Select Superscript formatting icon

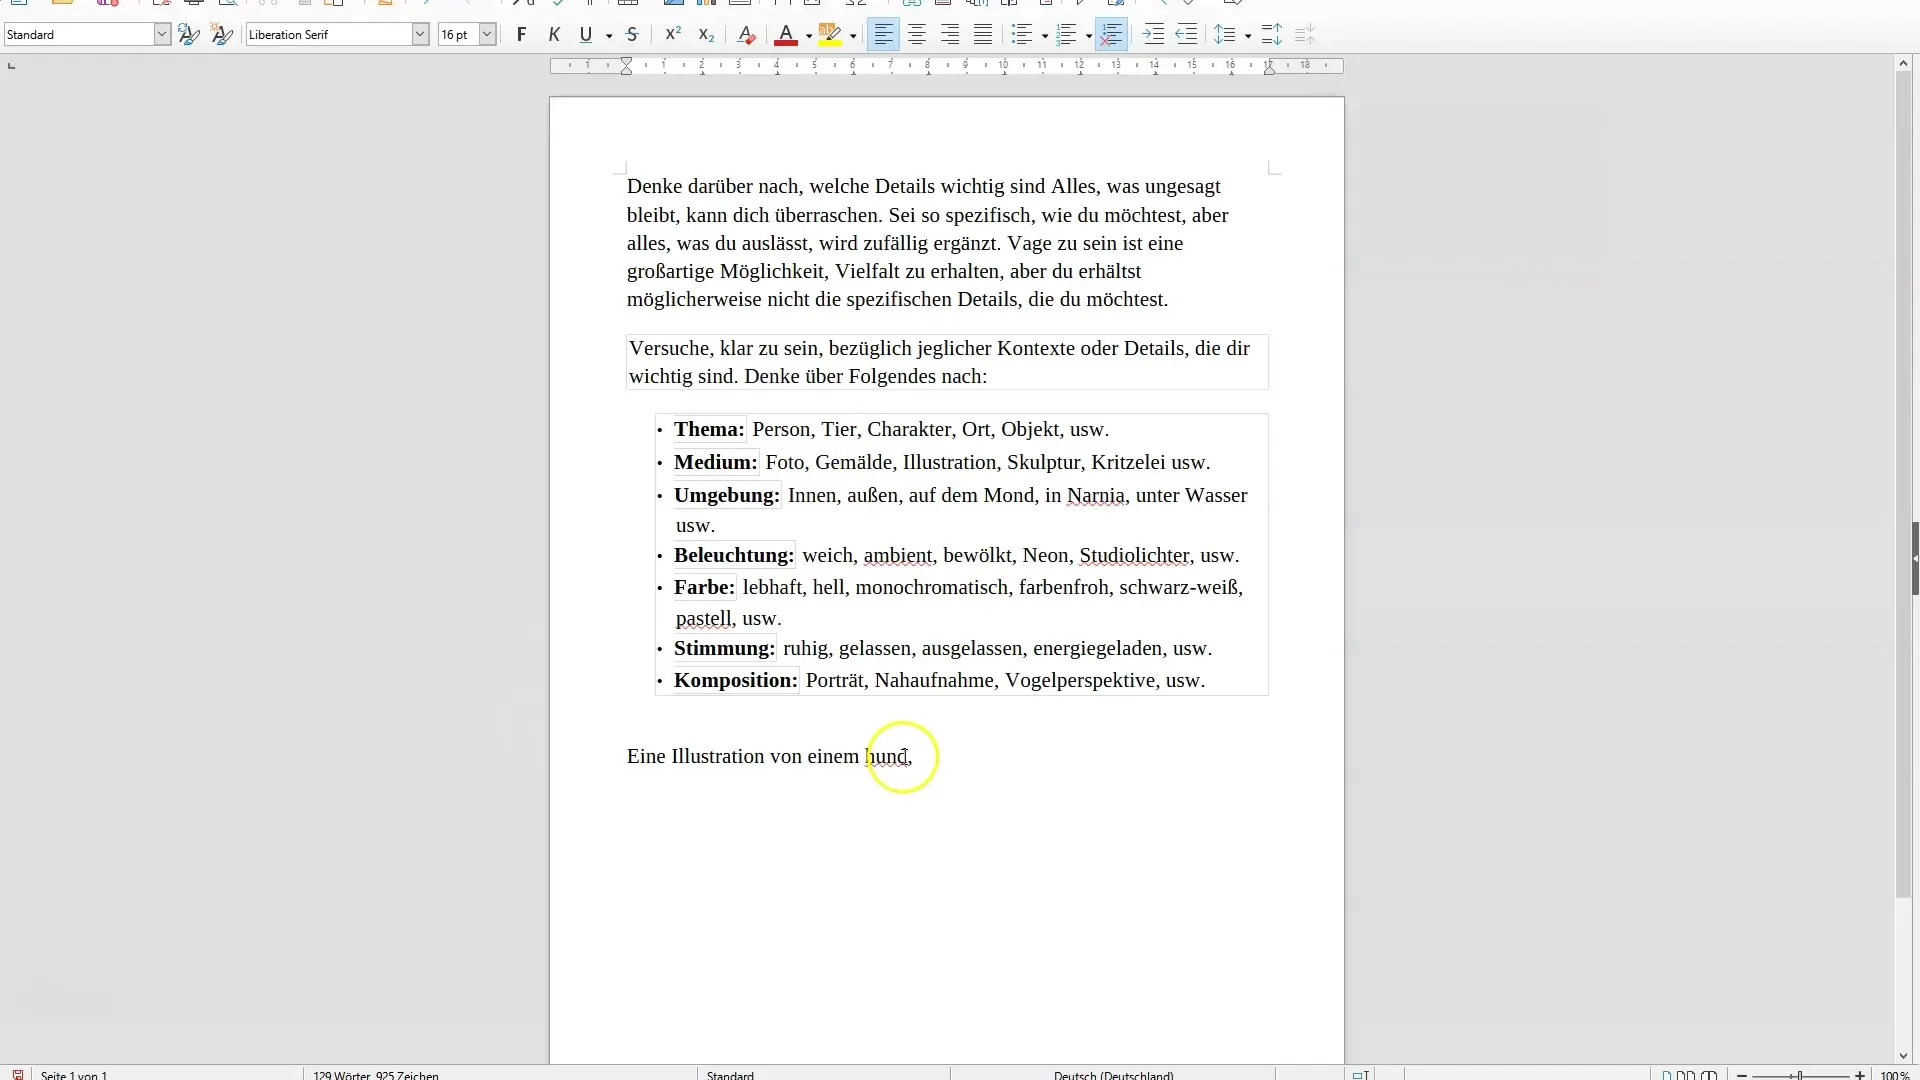(671, 34)
